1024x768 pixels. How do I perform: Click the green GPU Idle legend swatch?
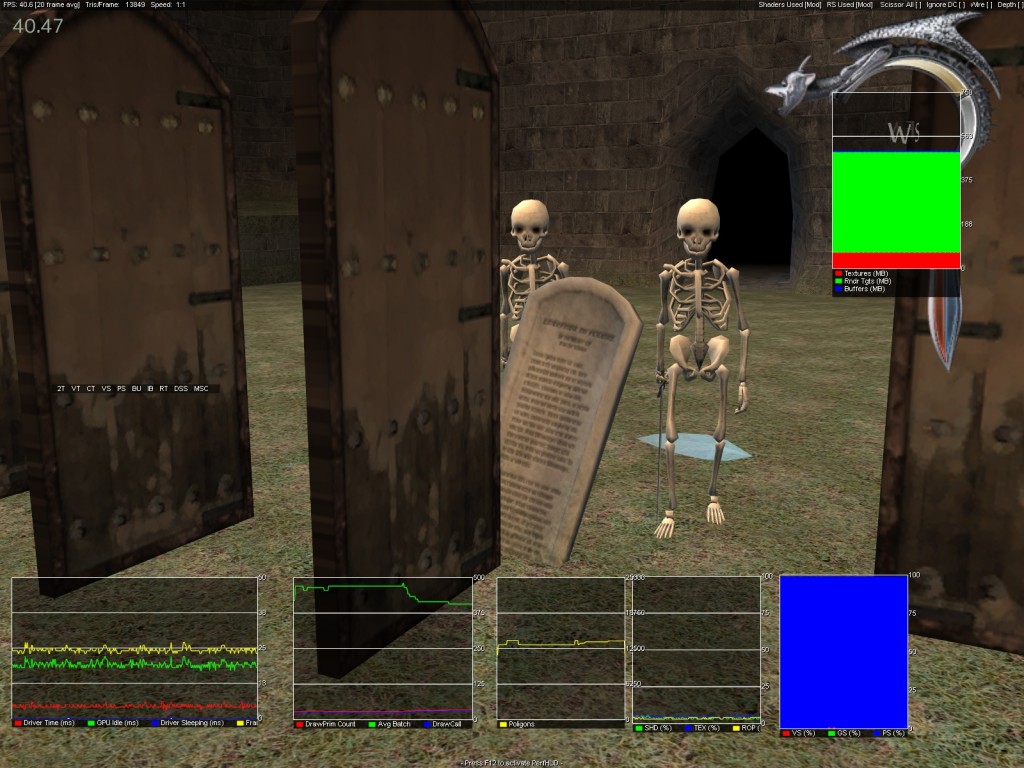click(91, 723)
